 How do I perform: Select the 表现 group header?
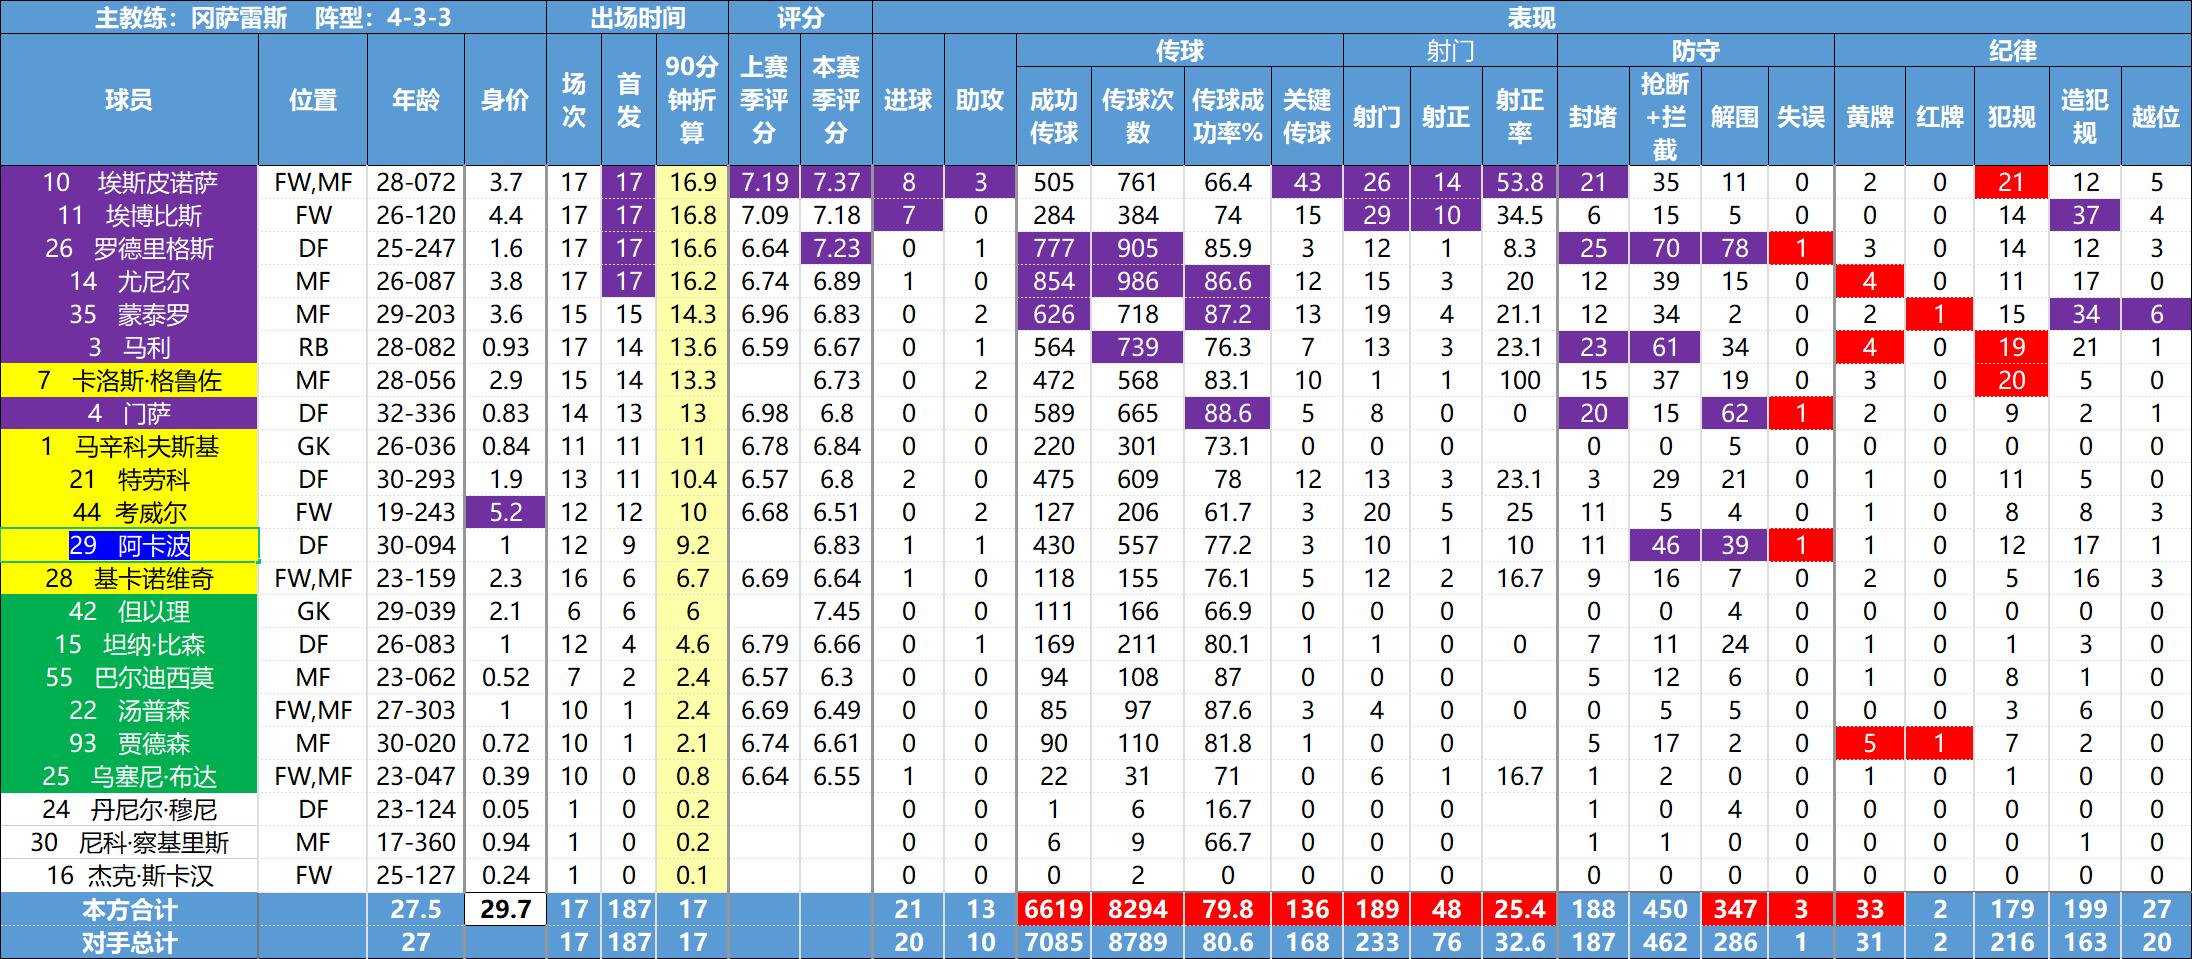coord(1531,17)
